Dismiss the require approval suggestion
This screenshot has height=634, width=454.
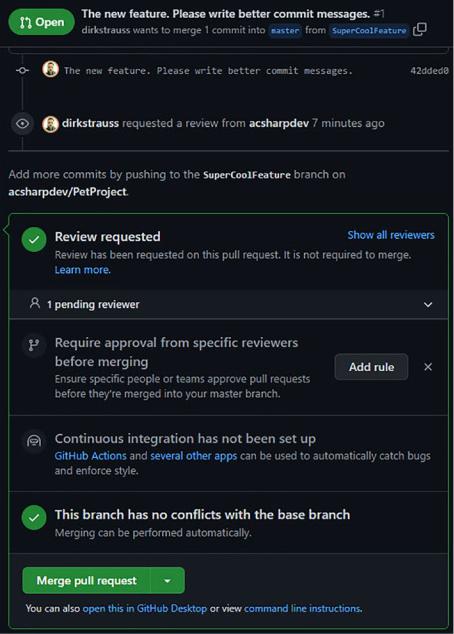tap(428, 367)
